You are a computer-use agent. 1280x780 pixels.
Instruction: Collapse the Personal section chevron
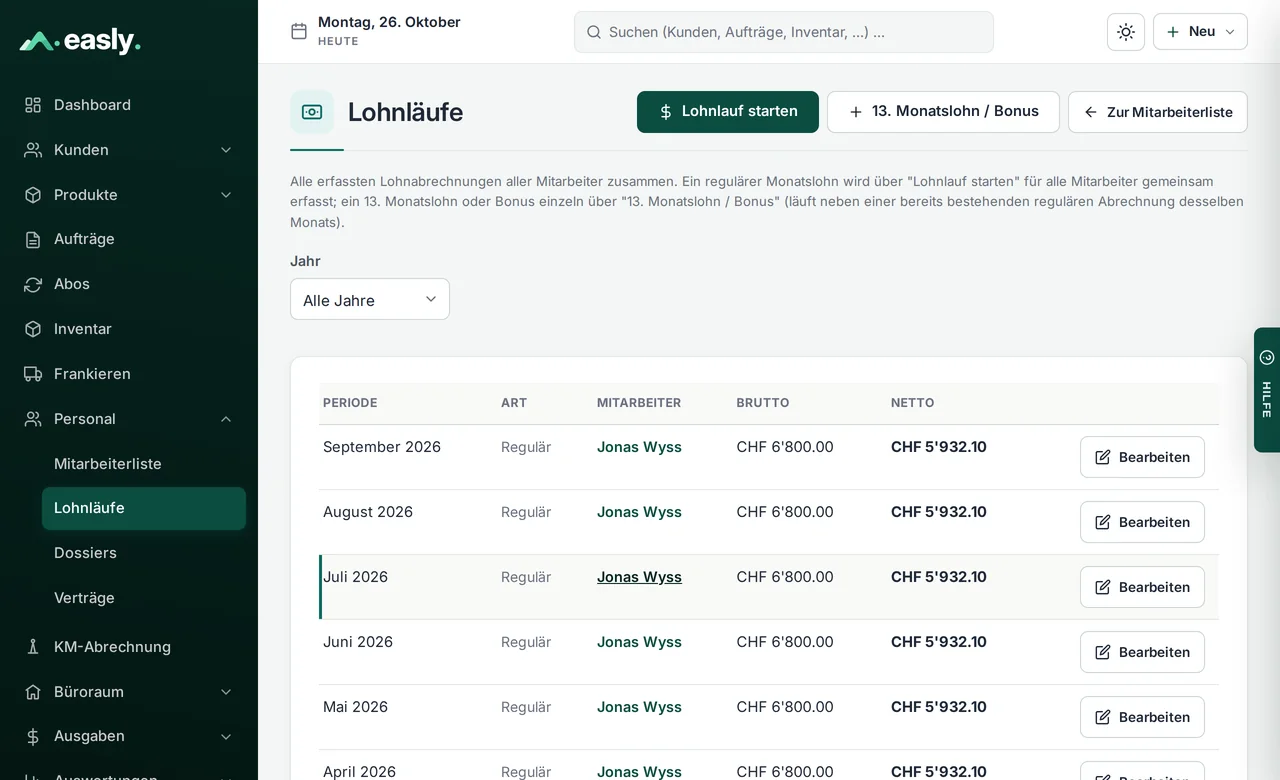[226, 419]
